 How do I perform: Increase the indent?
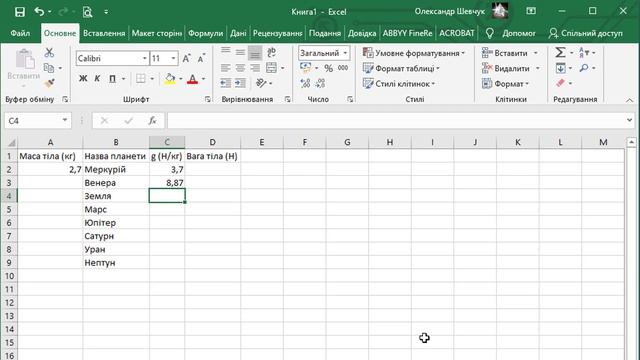point(240,83)
